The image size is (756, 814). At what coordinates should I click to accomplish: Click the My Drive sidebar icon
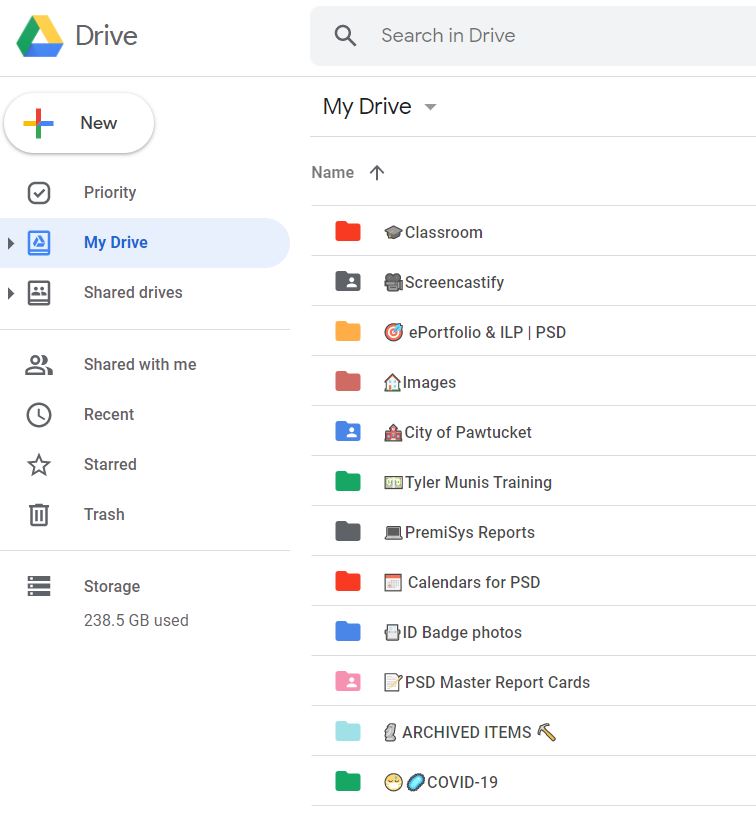click(x=39, y=242)
